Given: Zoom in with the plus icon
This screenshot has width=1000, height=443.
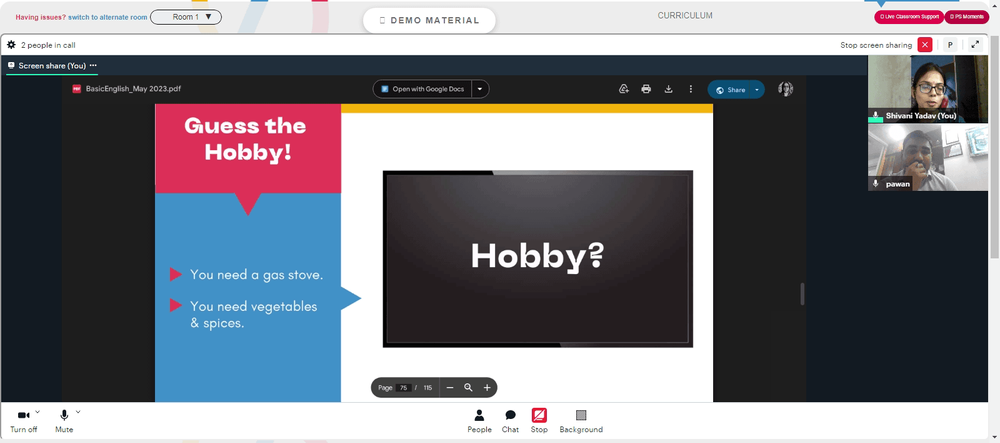Looking at the screenshot, I should click(x=487, y=388).
